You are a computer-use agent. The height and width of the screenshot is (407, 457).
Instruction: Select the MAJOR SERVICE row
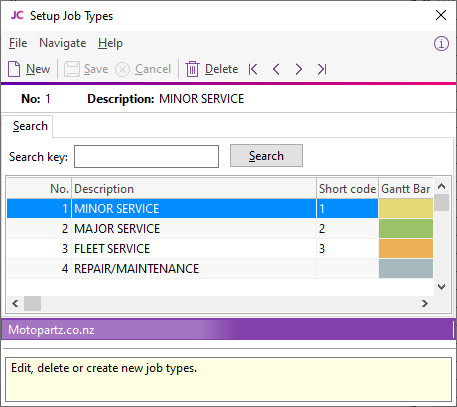(220, 229)
